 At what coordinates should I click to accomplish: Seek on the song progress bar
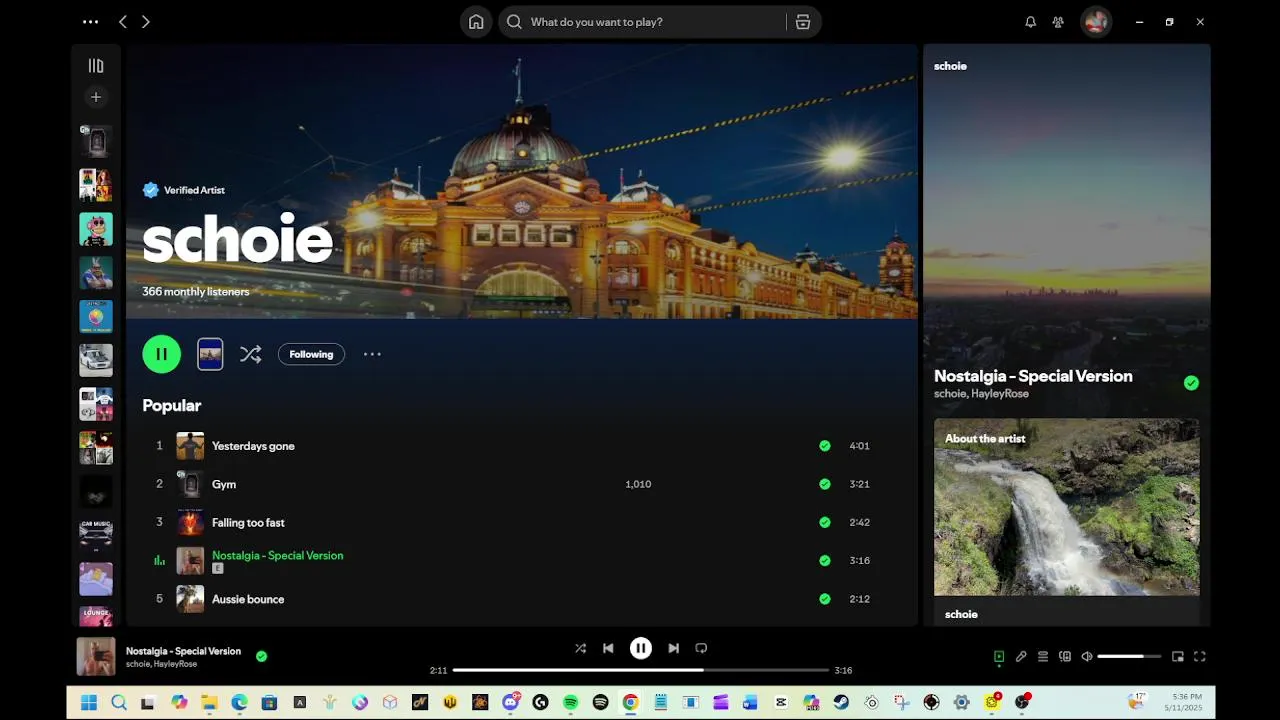[x=641, y=670]
